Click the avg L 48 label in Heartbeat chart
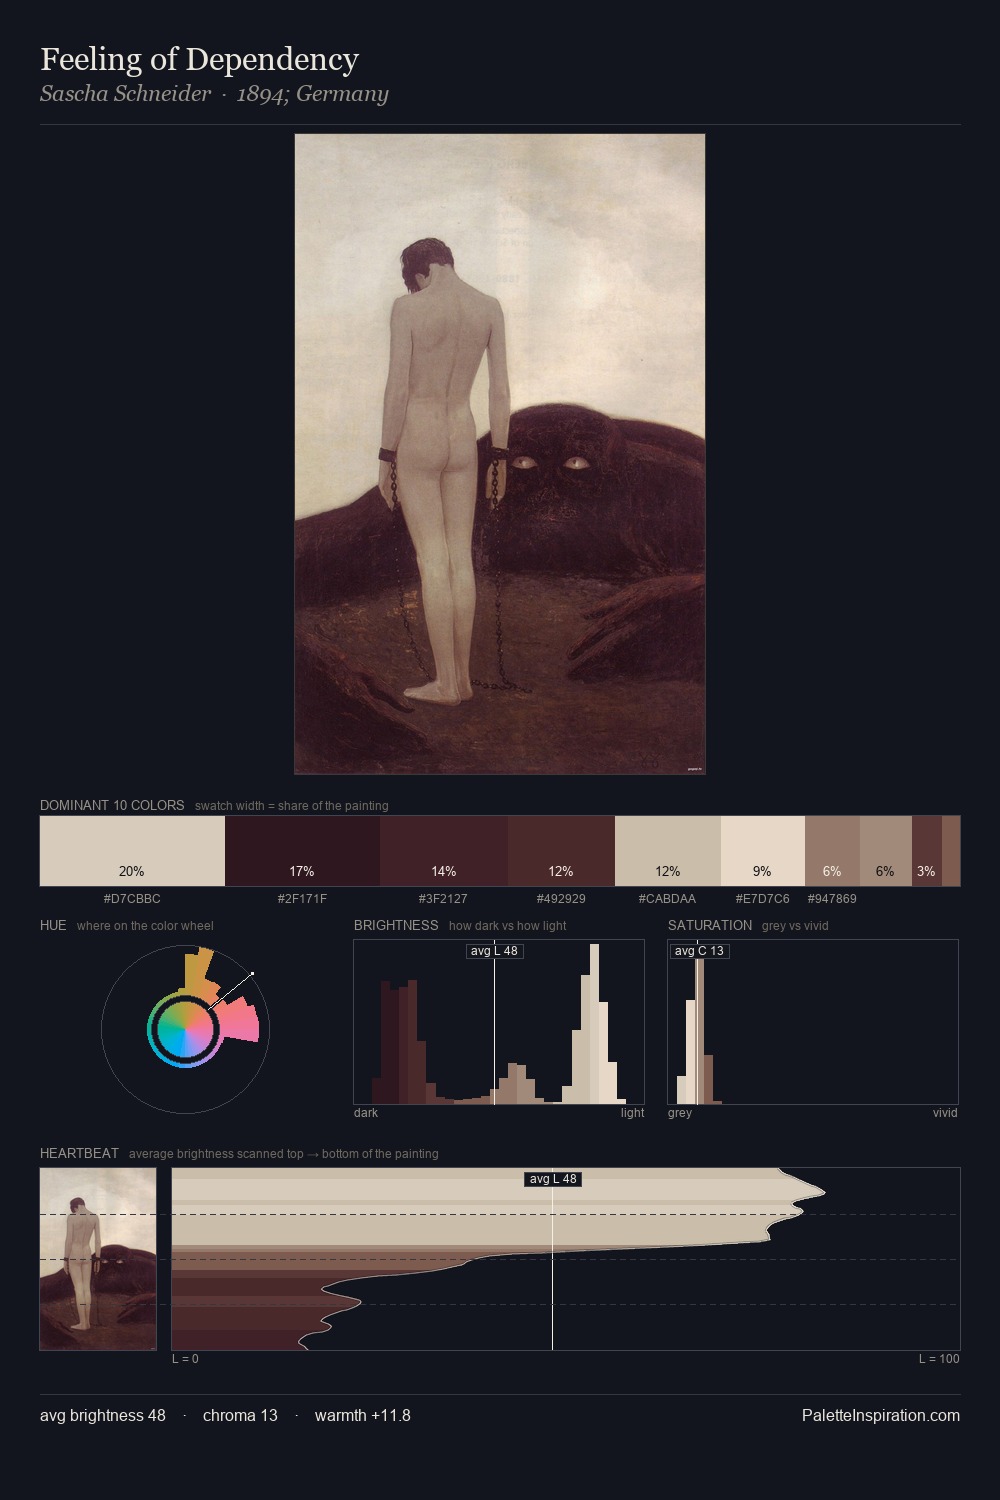1000x1500 pixels. click(553, 1179)
